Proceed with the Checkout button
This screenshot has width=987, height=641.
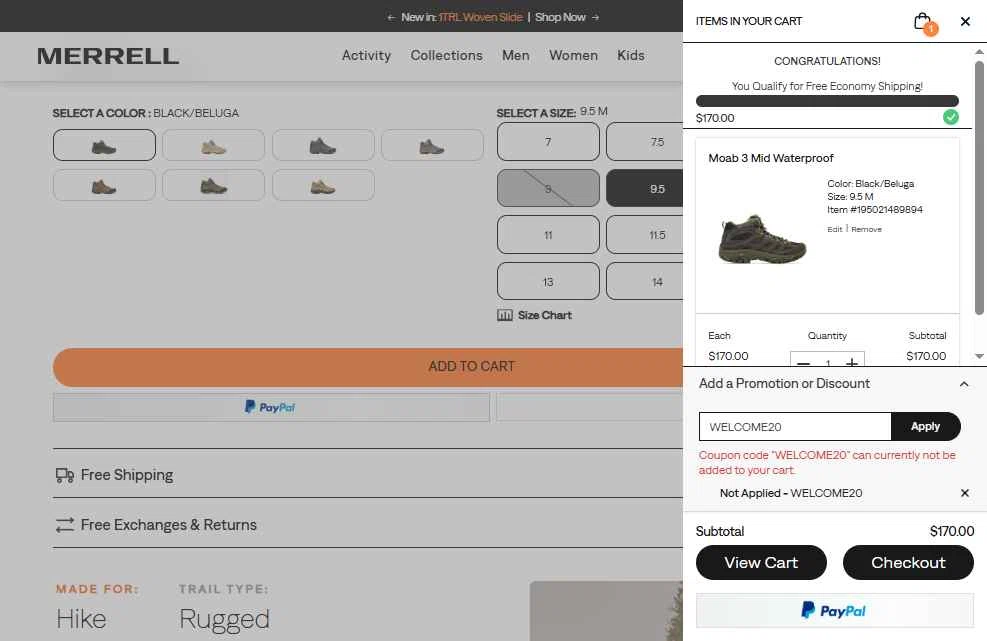[x=908, y=562]
